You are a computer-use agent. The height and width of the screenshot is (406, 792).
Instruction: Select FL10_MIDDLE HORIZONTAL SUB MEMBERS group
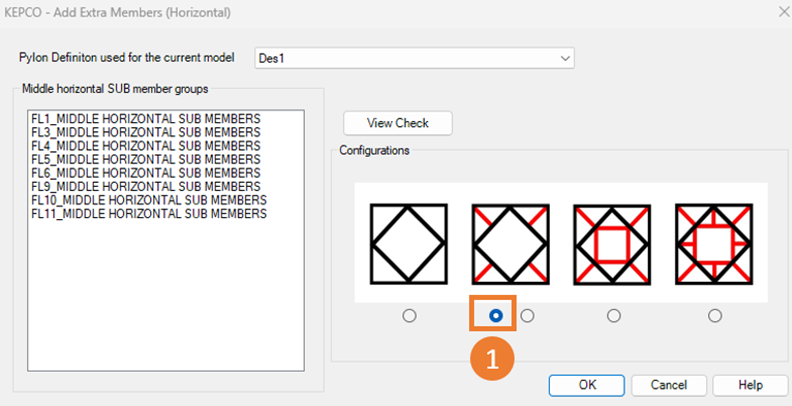[149, 200]
